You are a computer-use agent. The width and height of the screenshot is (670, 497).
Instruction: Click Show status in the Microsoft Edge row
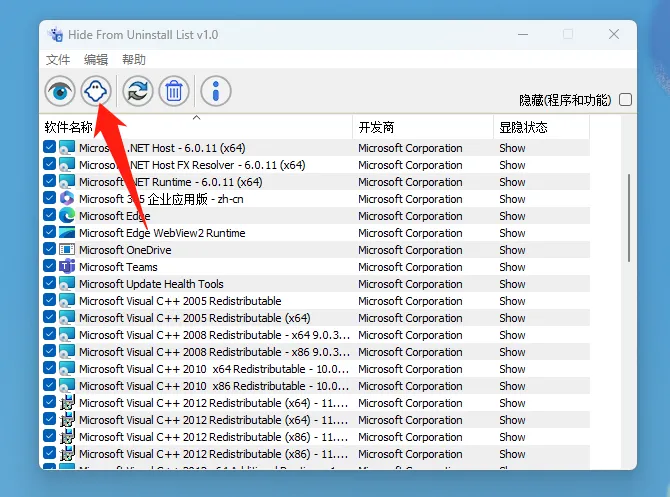[x=512, y=216]
